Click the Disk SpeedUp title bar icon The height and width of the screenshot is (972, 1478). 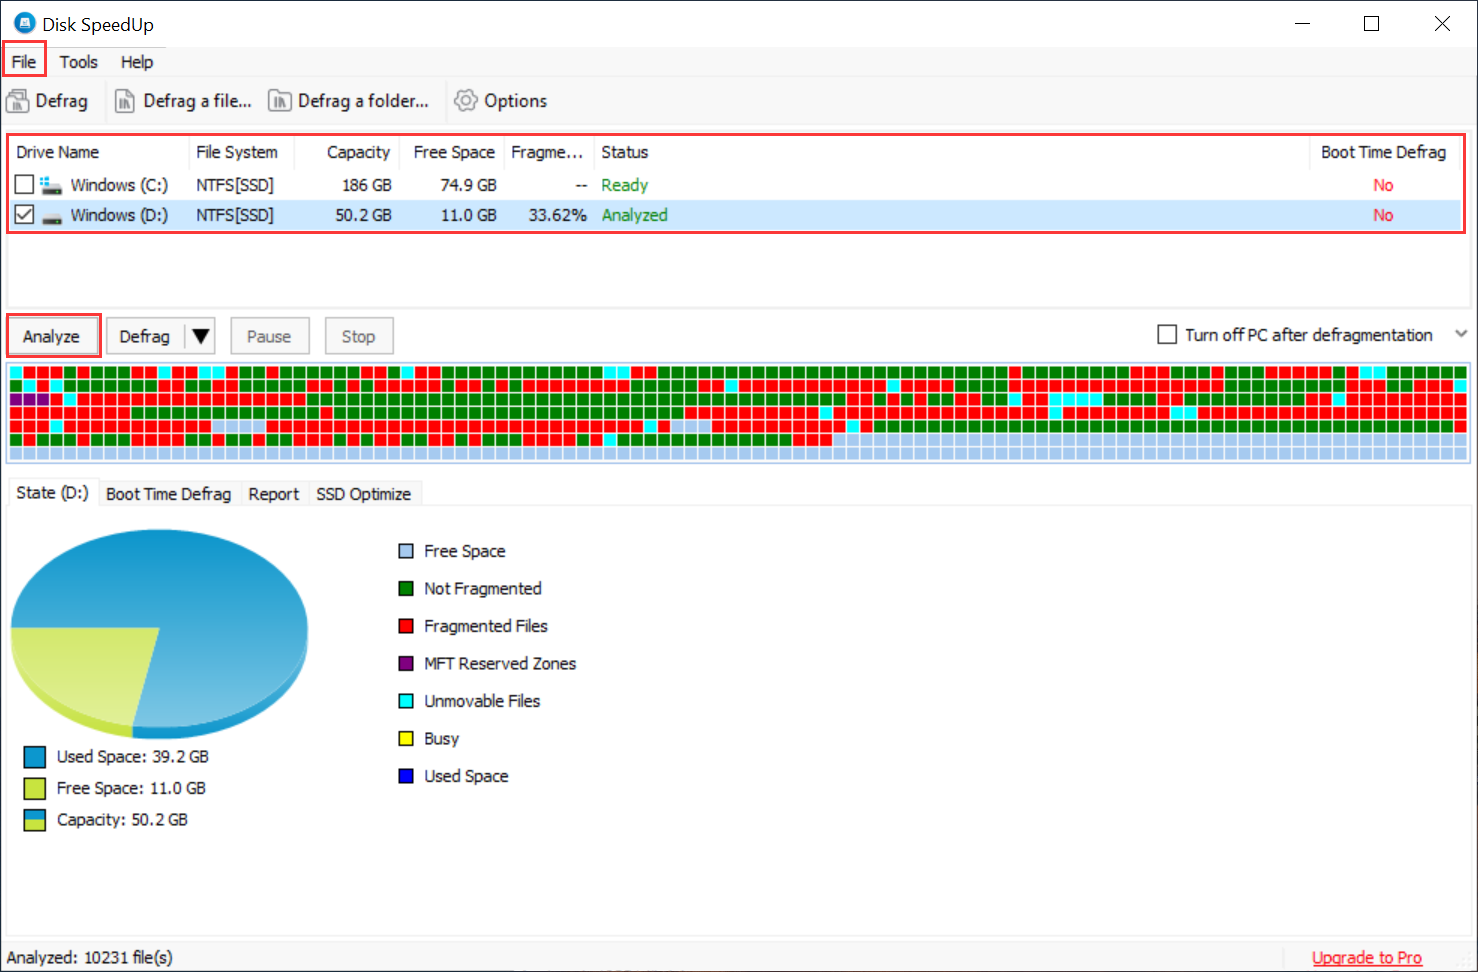(x=22, y=22)
